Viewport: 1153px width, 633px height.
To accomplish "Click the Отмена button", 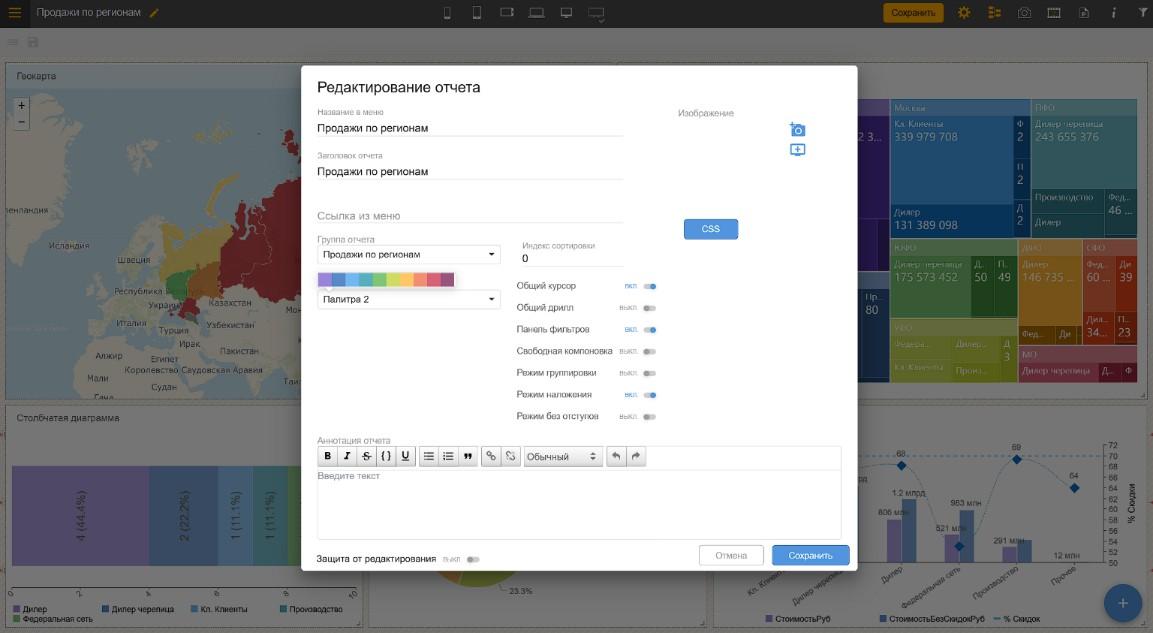I will point(731,555).
